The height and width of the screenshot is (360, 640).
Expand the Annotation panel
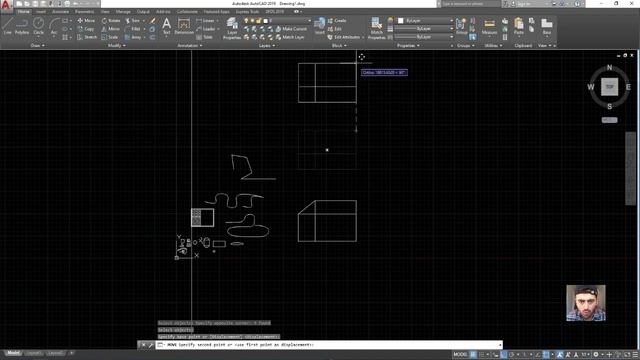[x=190, y=46]
